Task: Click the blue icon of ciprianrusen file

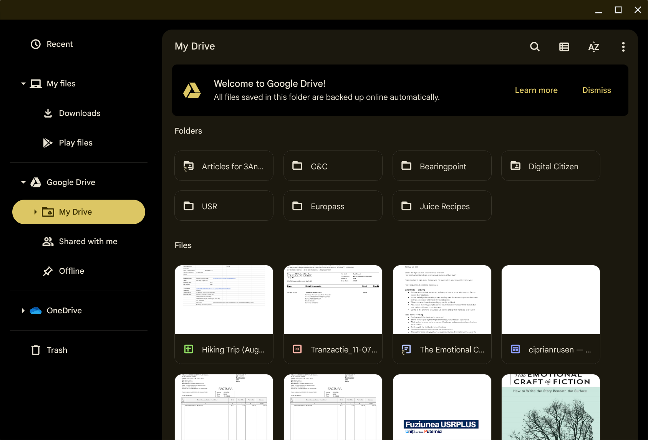Action: [515, 350]
